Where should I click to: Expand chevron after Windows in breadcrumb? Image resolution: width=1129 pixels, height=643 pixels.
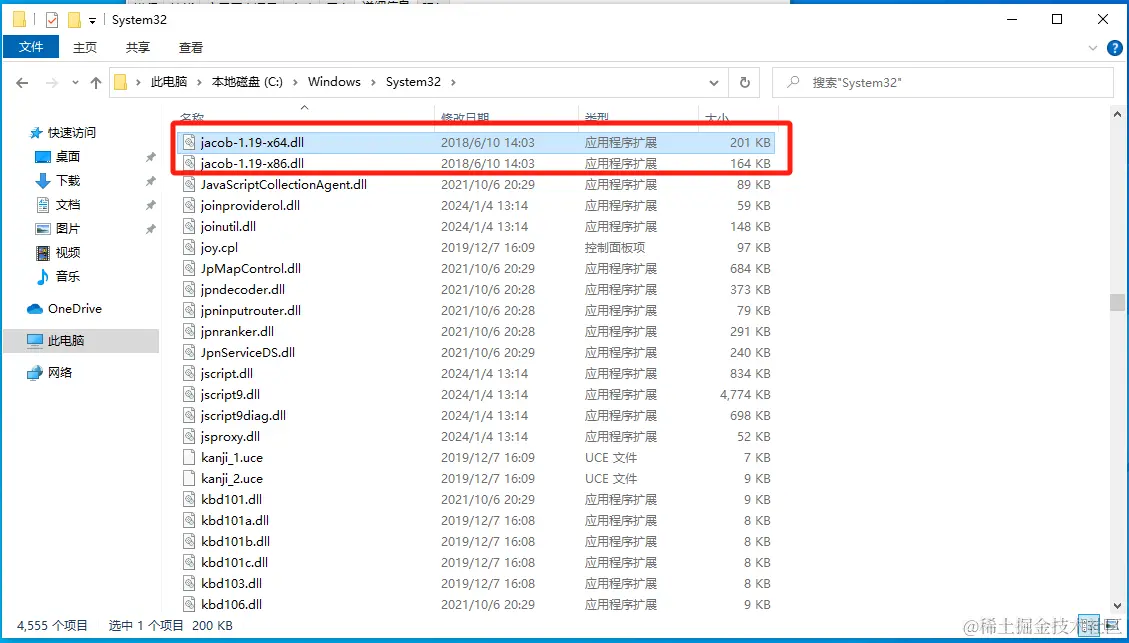(x=373, y=82)
